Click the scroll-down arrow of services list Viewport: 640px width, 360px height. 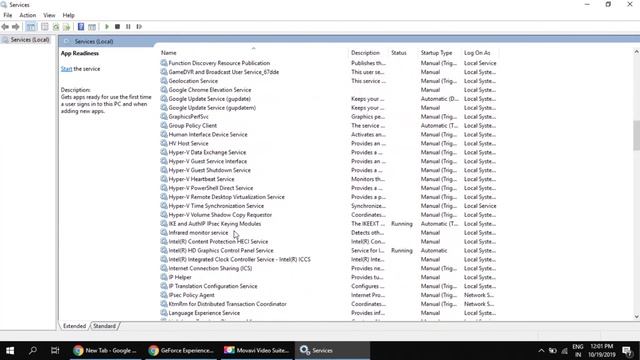point(636,317)
